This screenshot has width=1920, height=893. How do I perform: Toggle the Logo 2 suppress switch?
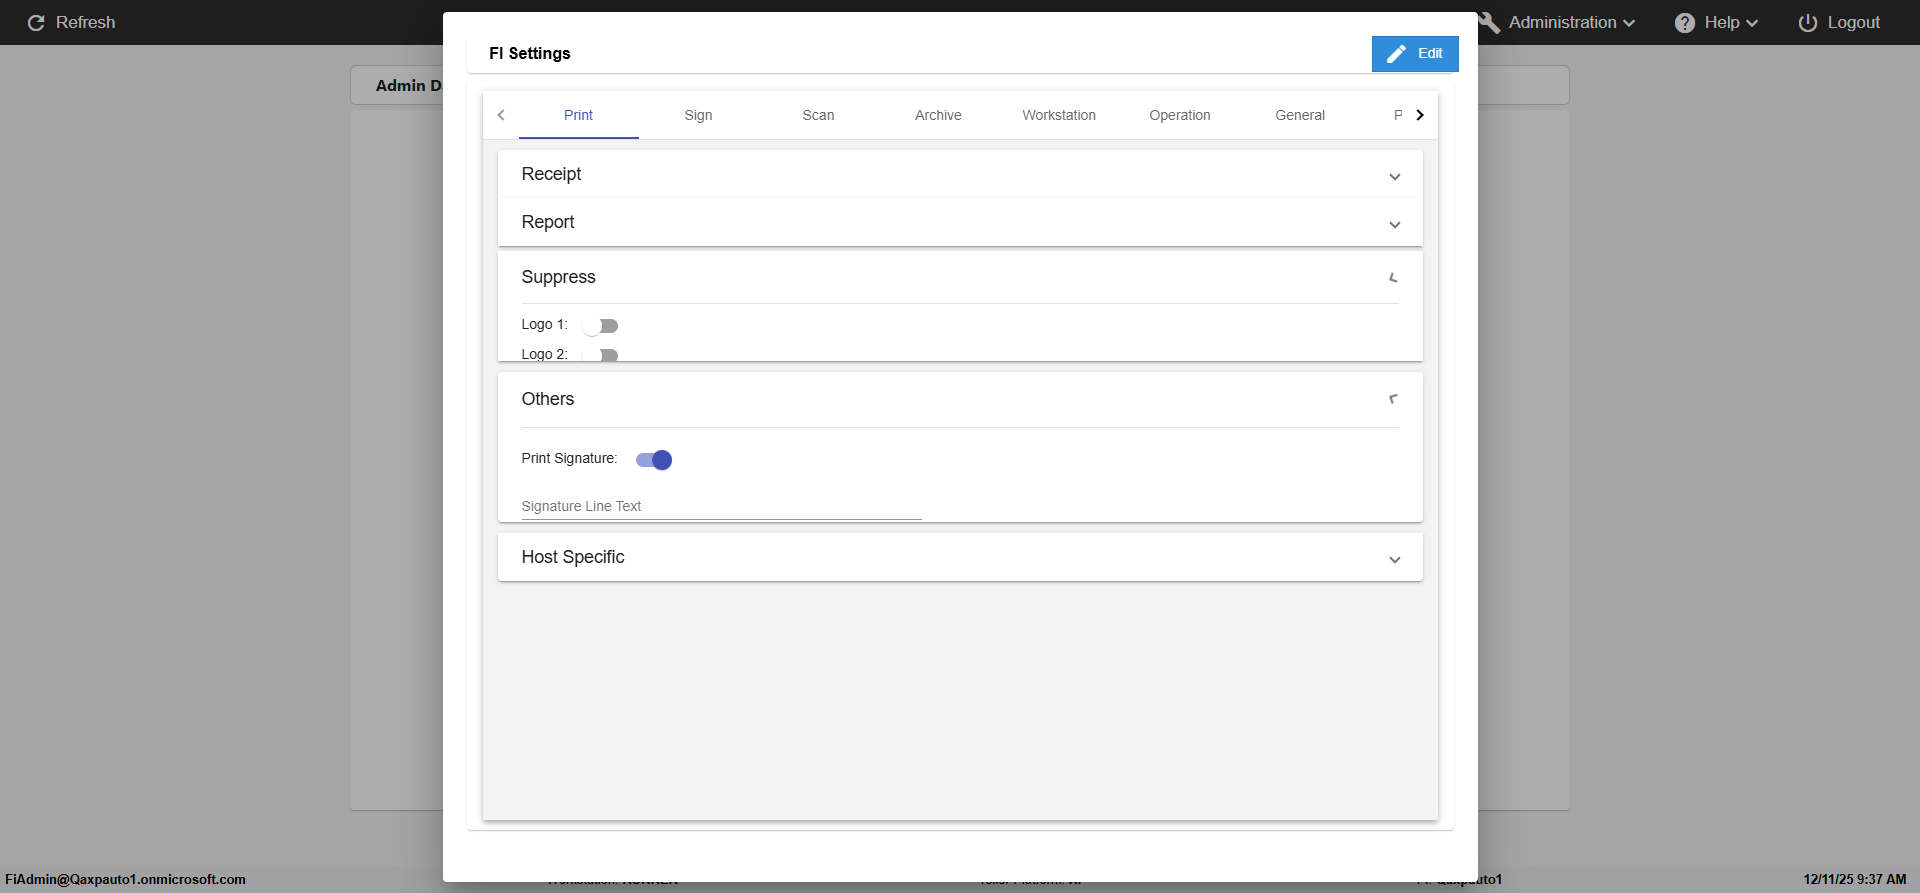click(x=600, y=355)
